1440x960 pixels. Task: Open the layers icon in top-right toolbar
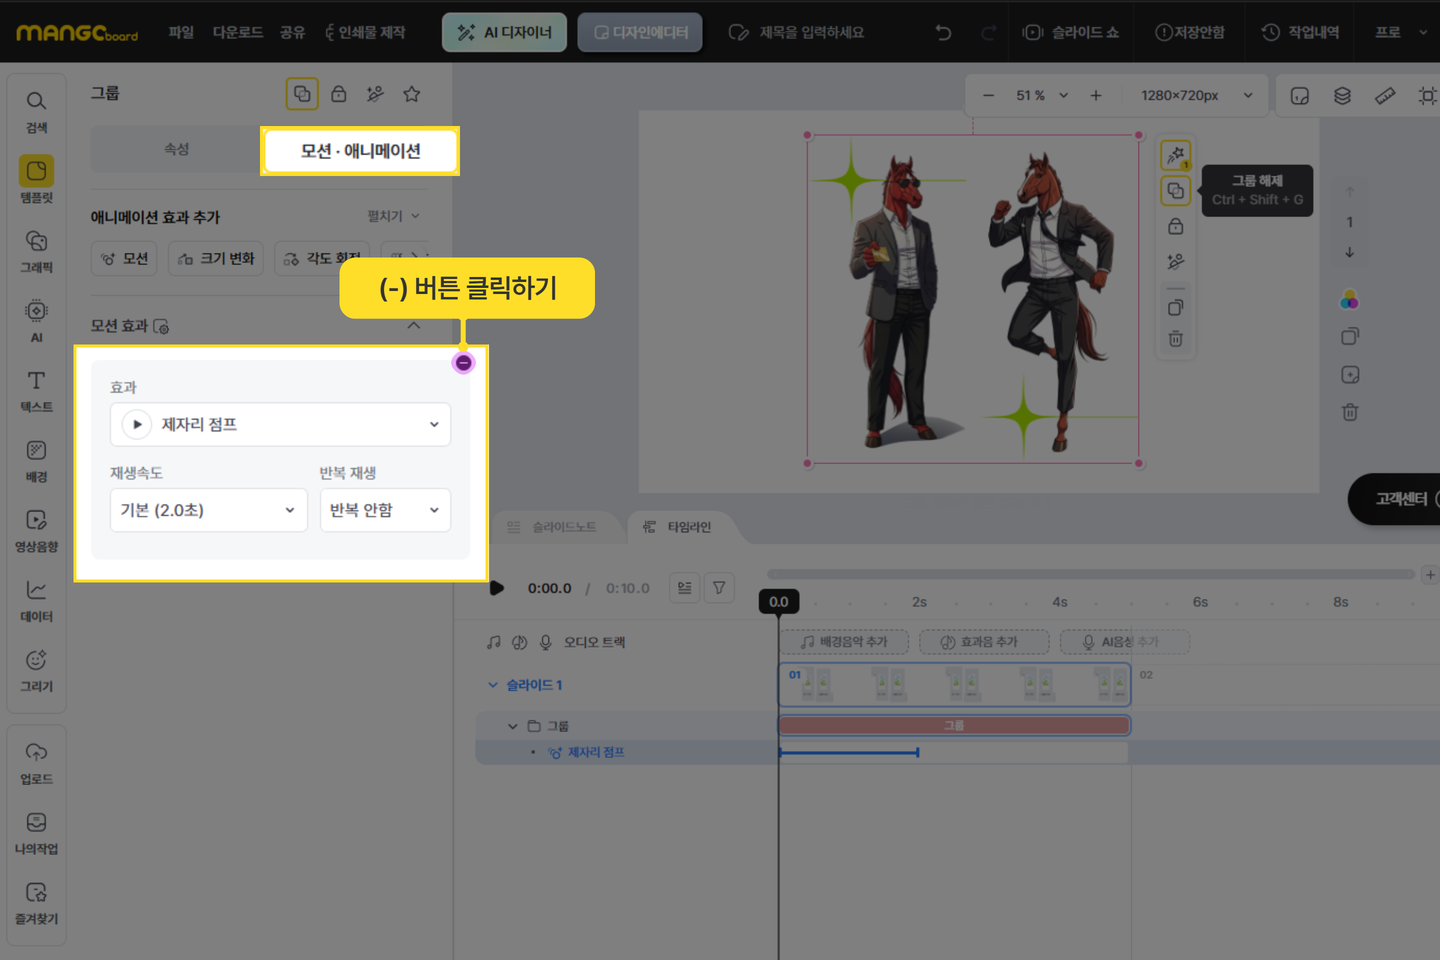(1342, 96)
